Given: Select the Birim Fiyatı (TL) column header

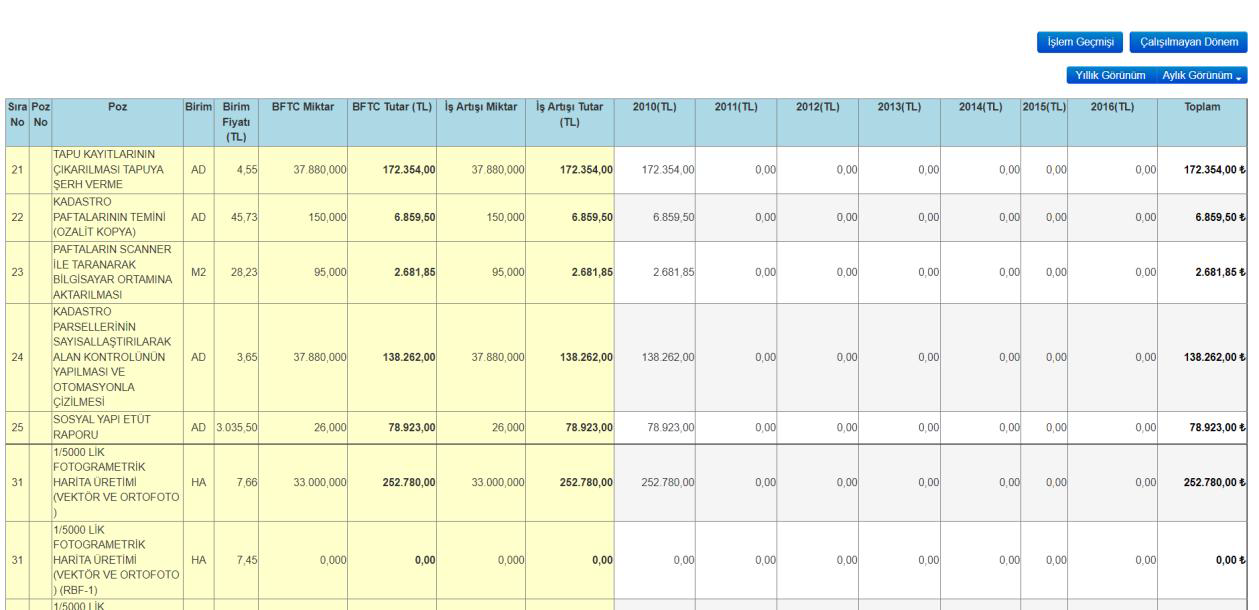Looking at the screenshot, I should [235, 121].
